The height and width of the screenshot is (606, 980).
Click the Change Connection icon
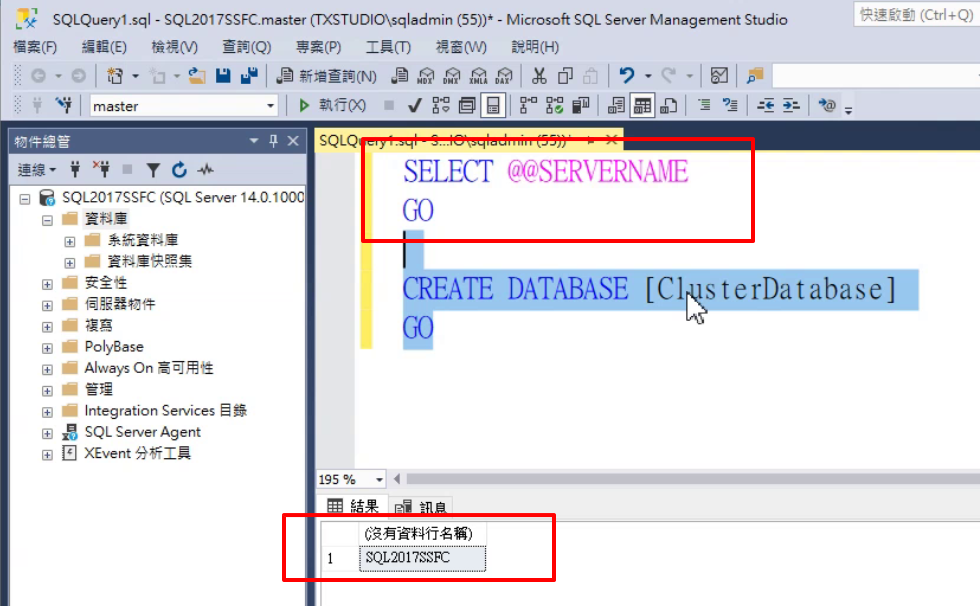click(64, 105)
